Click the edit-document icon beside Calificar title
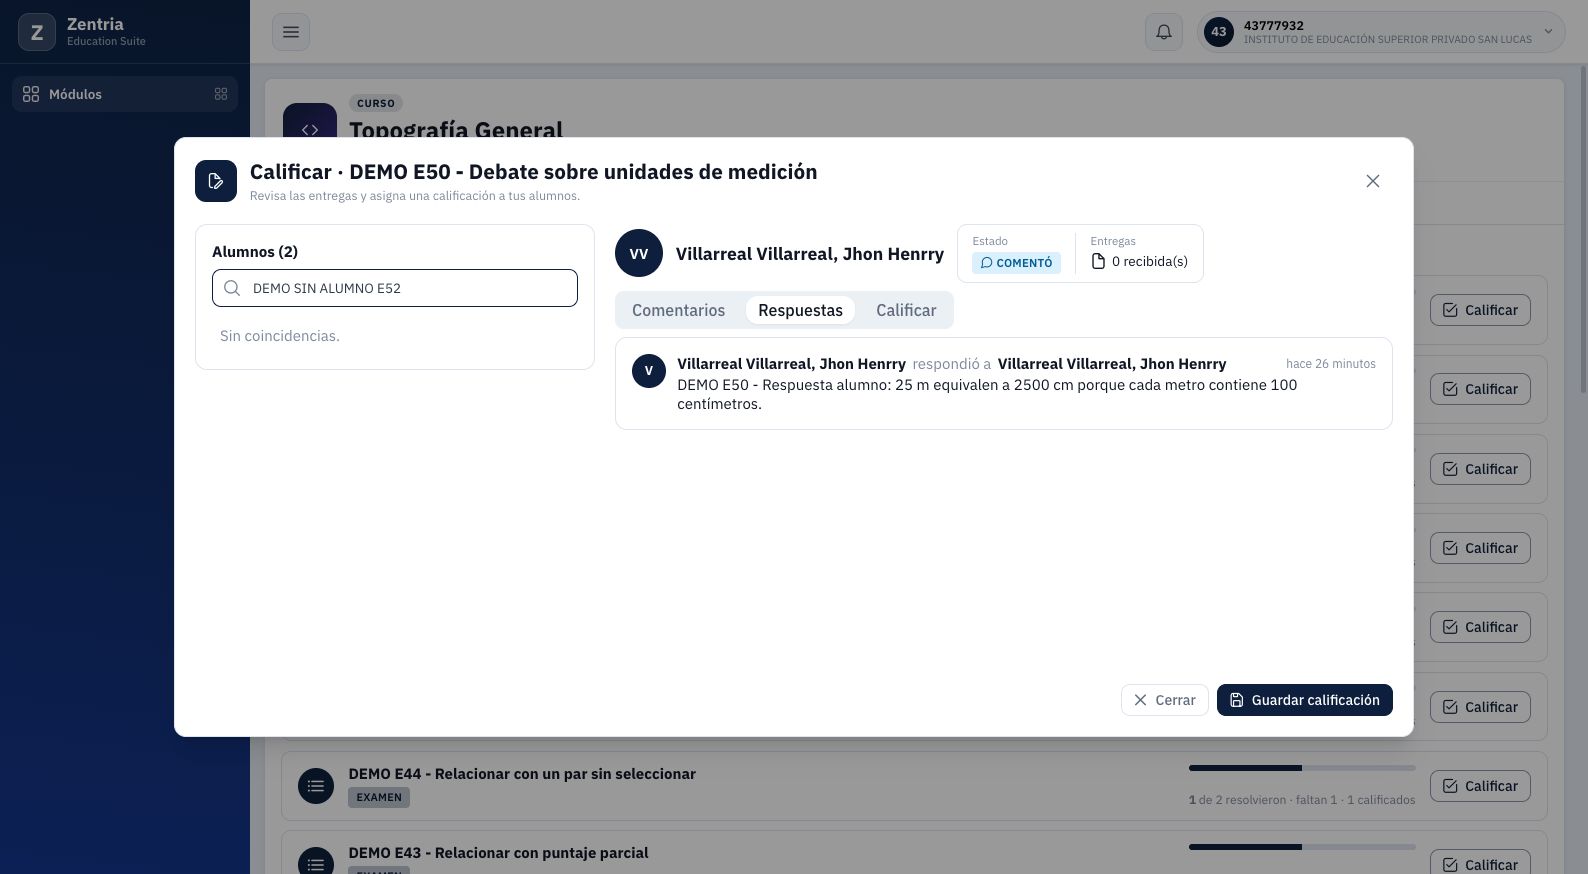Viewport: 1588px width, 874px height. click(216, 181)
